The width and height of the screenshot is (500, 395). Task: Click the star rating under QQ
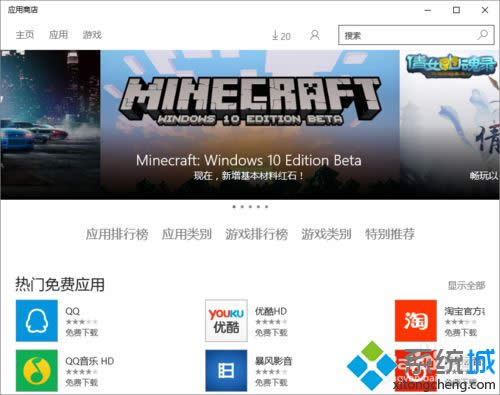pos(82,322)
